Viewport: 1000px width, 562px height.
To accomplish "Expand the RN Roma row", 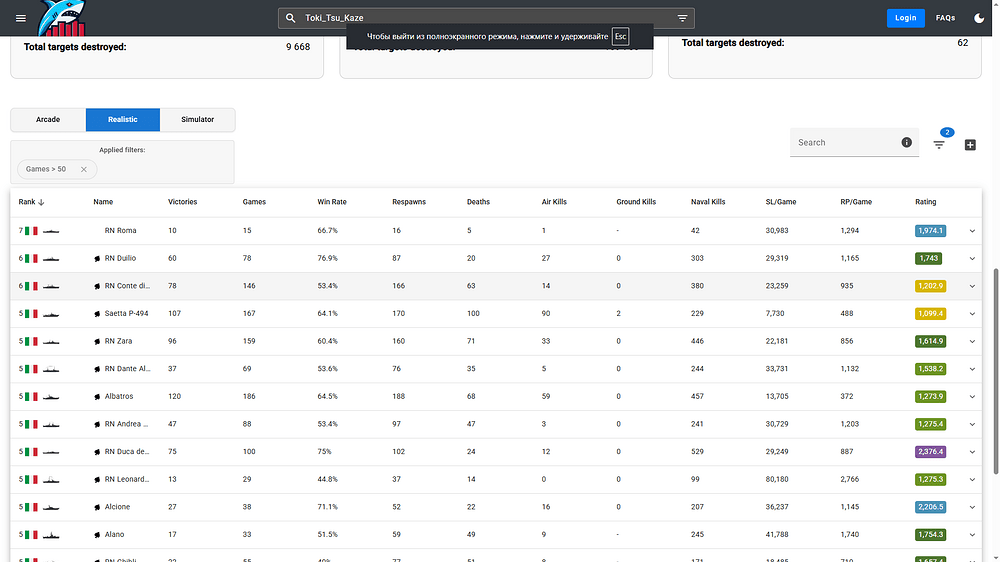I will (972, 231).
